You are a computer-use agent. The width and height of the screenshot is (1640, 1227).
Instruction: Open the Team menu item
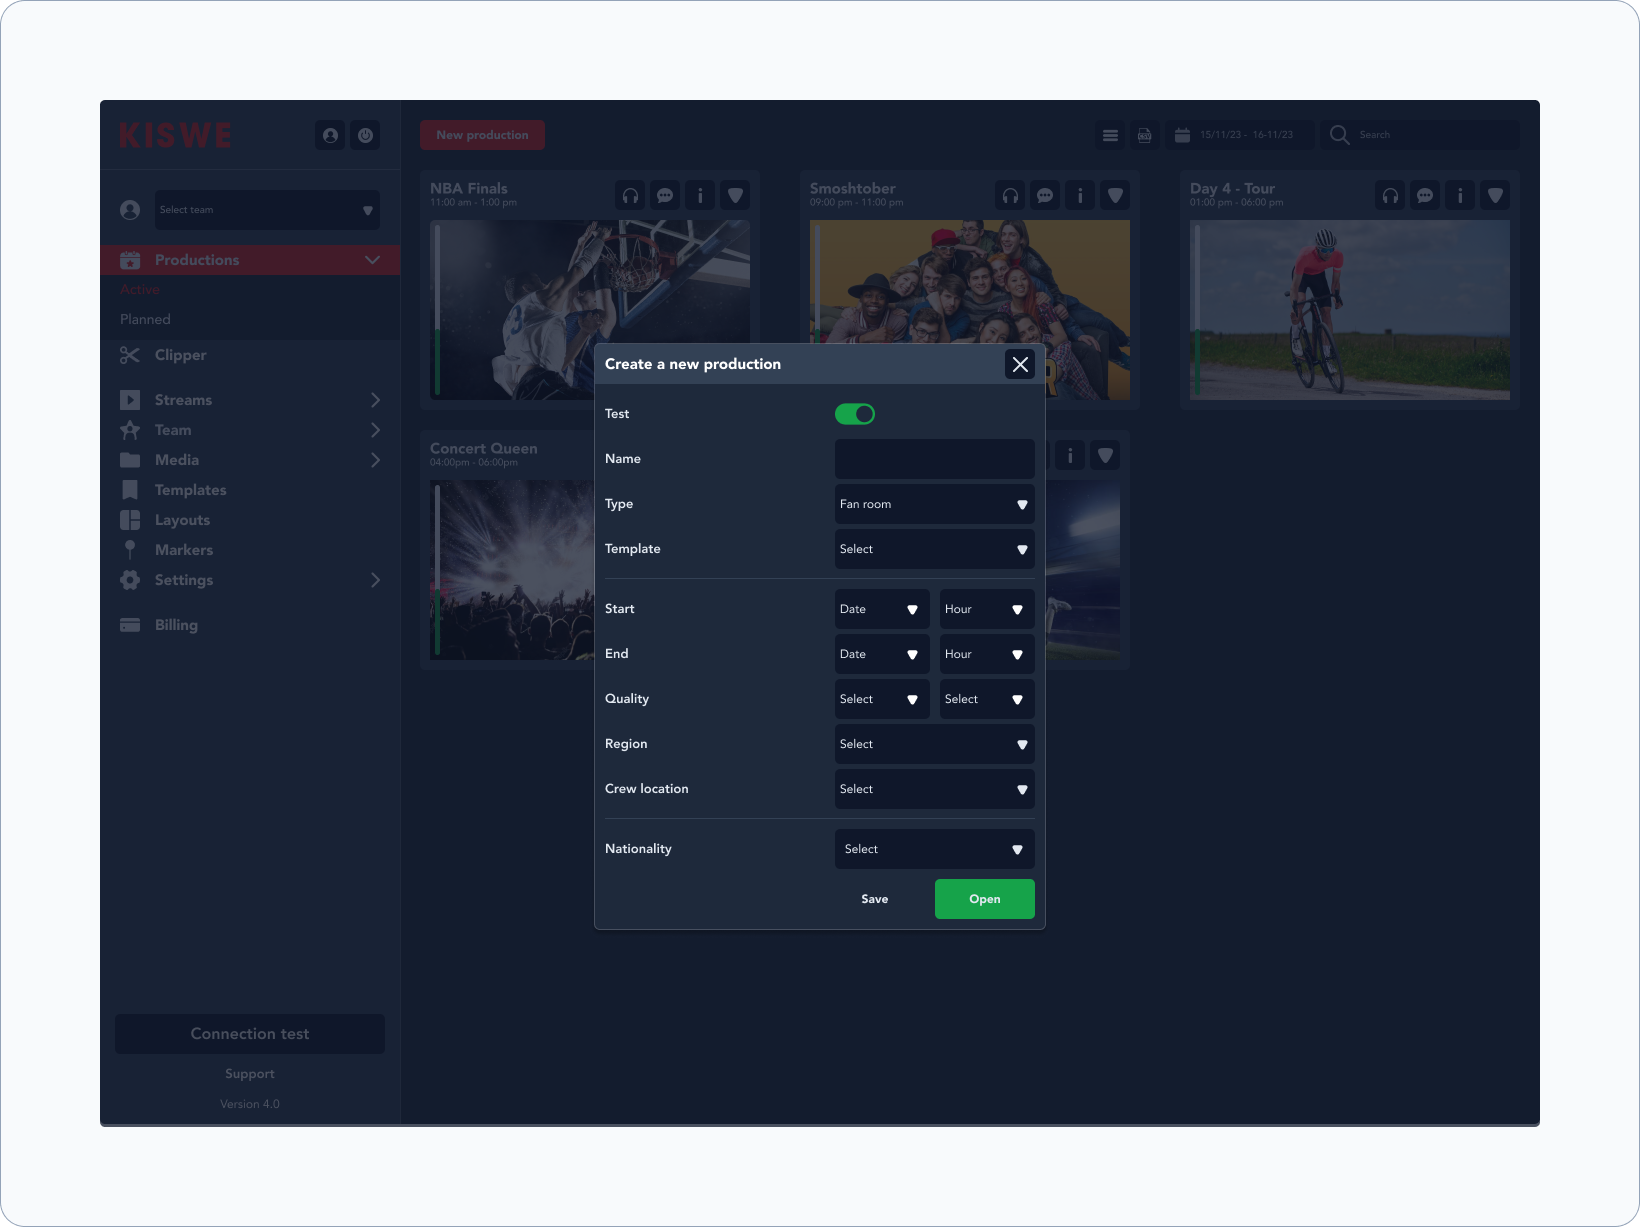coord(250,430)
